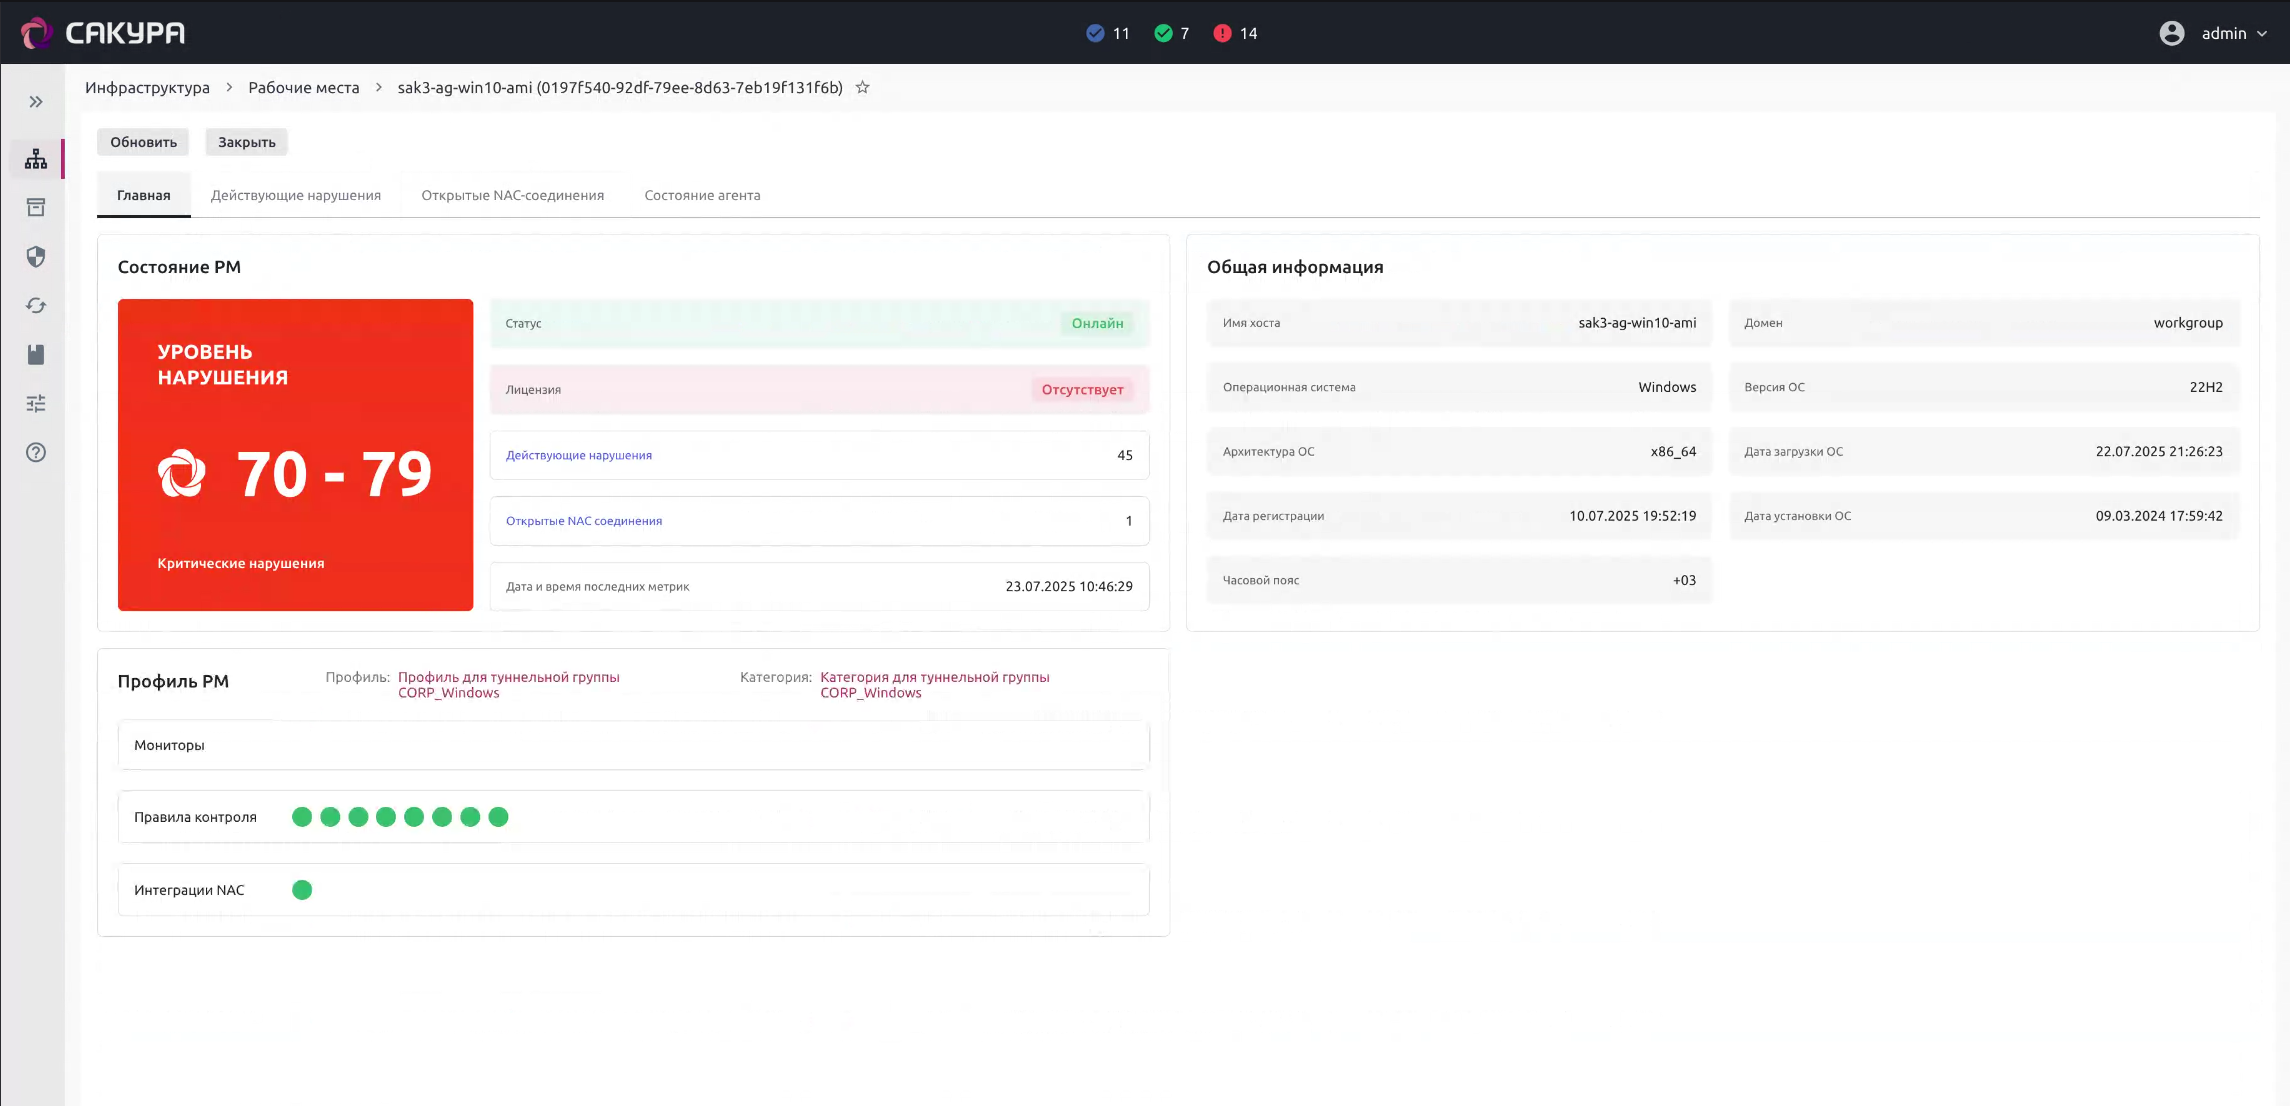Click the archive box sidebar icon
Viewport: 2290px width, 1106px height.
[36, 208]
